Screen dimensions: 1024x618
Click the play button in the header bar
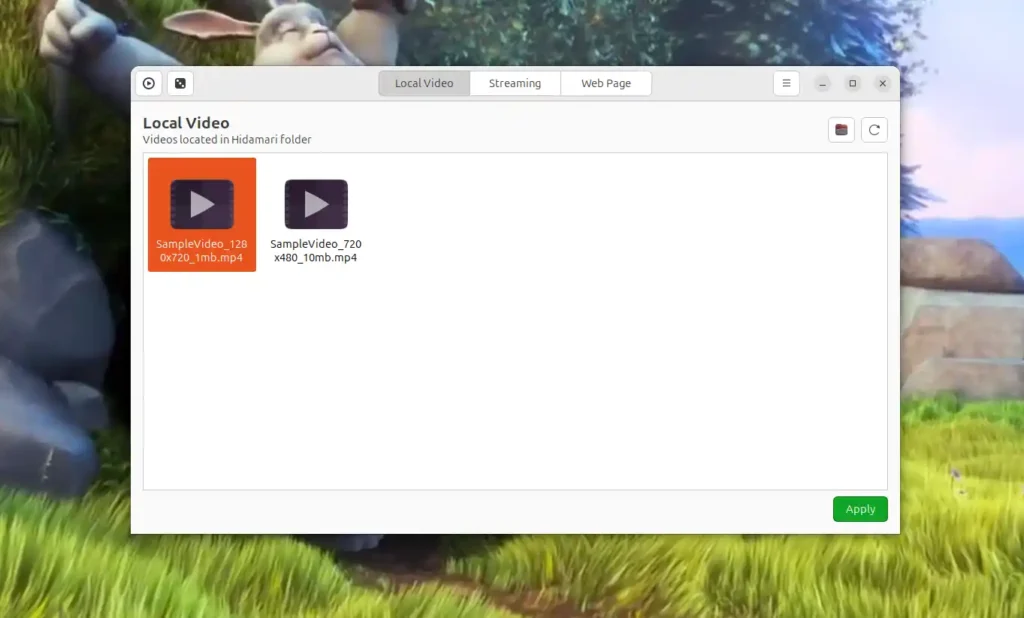149,84
